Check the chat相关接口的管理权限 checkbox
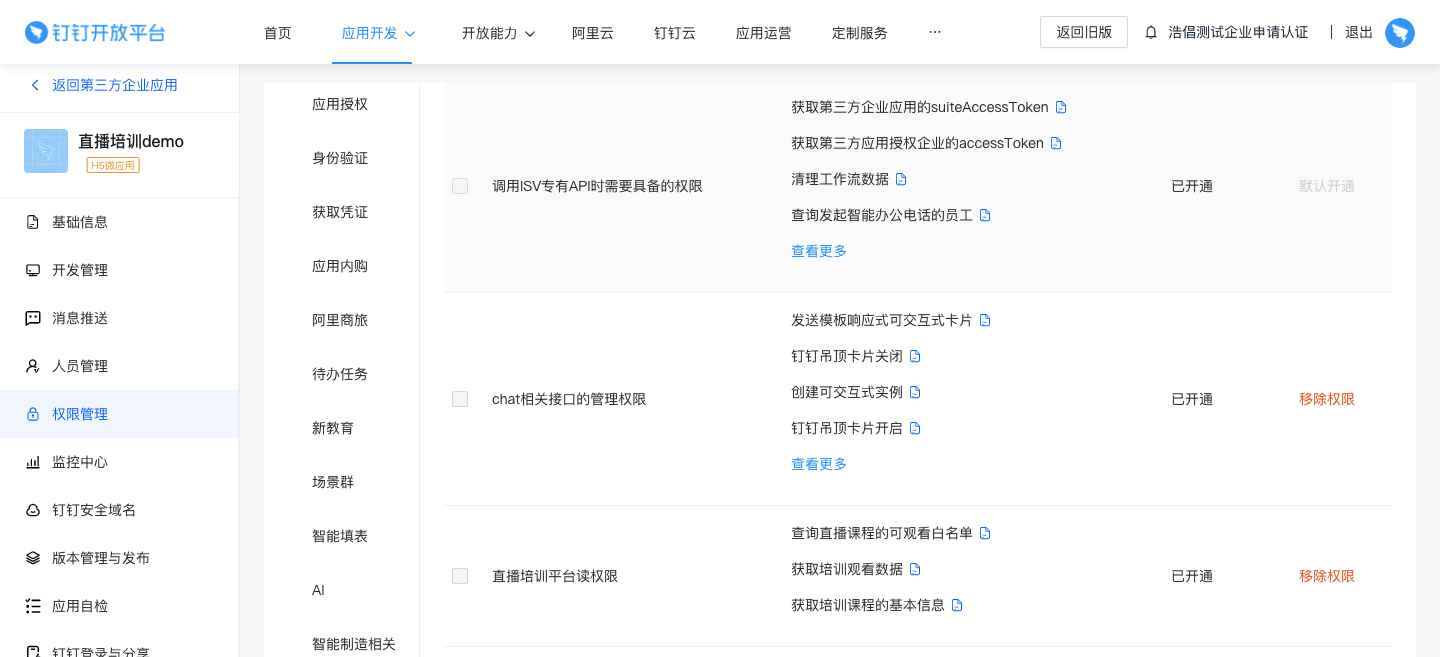The height and width of the screenshot is (657, 1440). 460,398
